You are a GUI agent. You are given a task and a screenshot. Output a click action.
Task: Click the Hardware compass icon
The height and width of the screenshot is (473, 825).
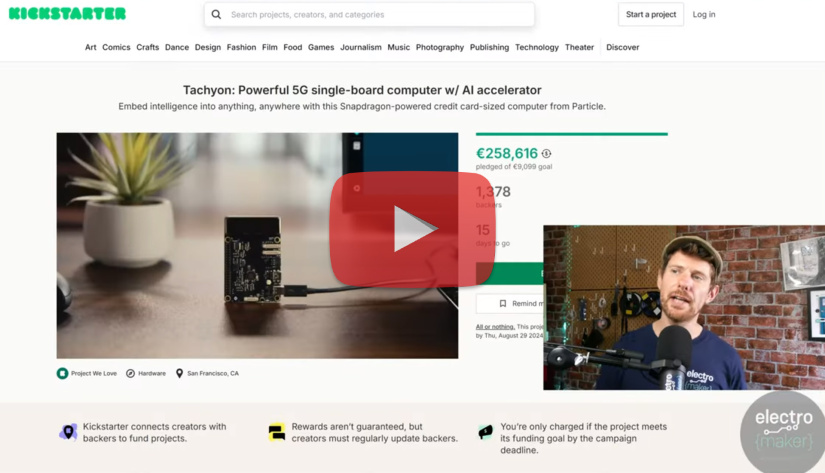(x=130, y=374)
